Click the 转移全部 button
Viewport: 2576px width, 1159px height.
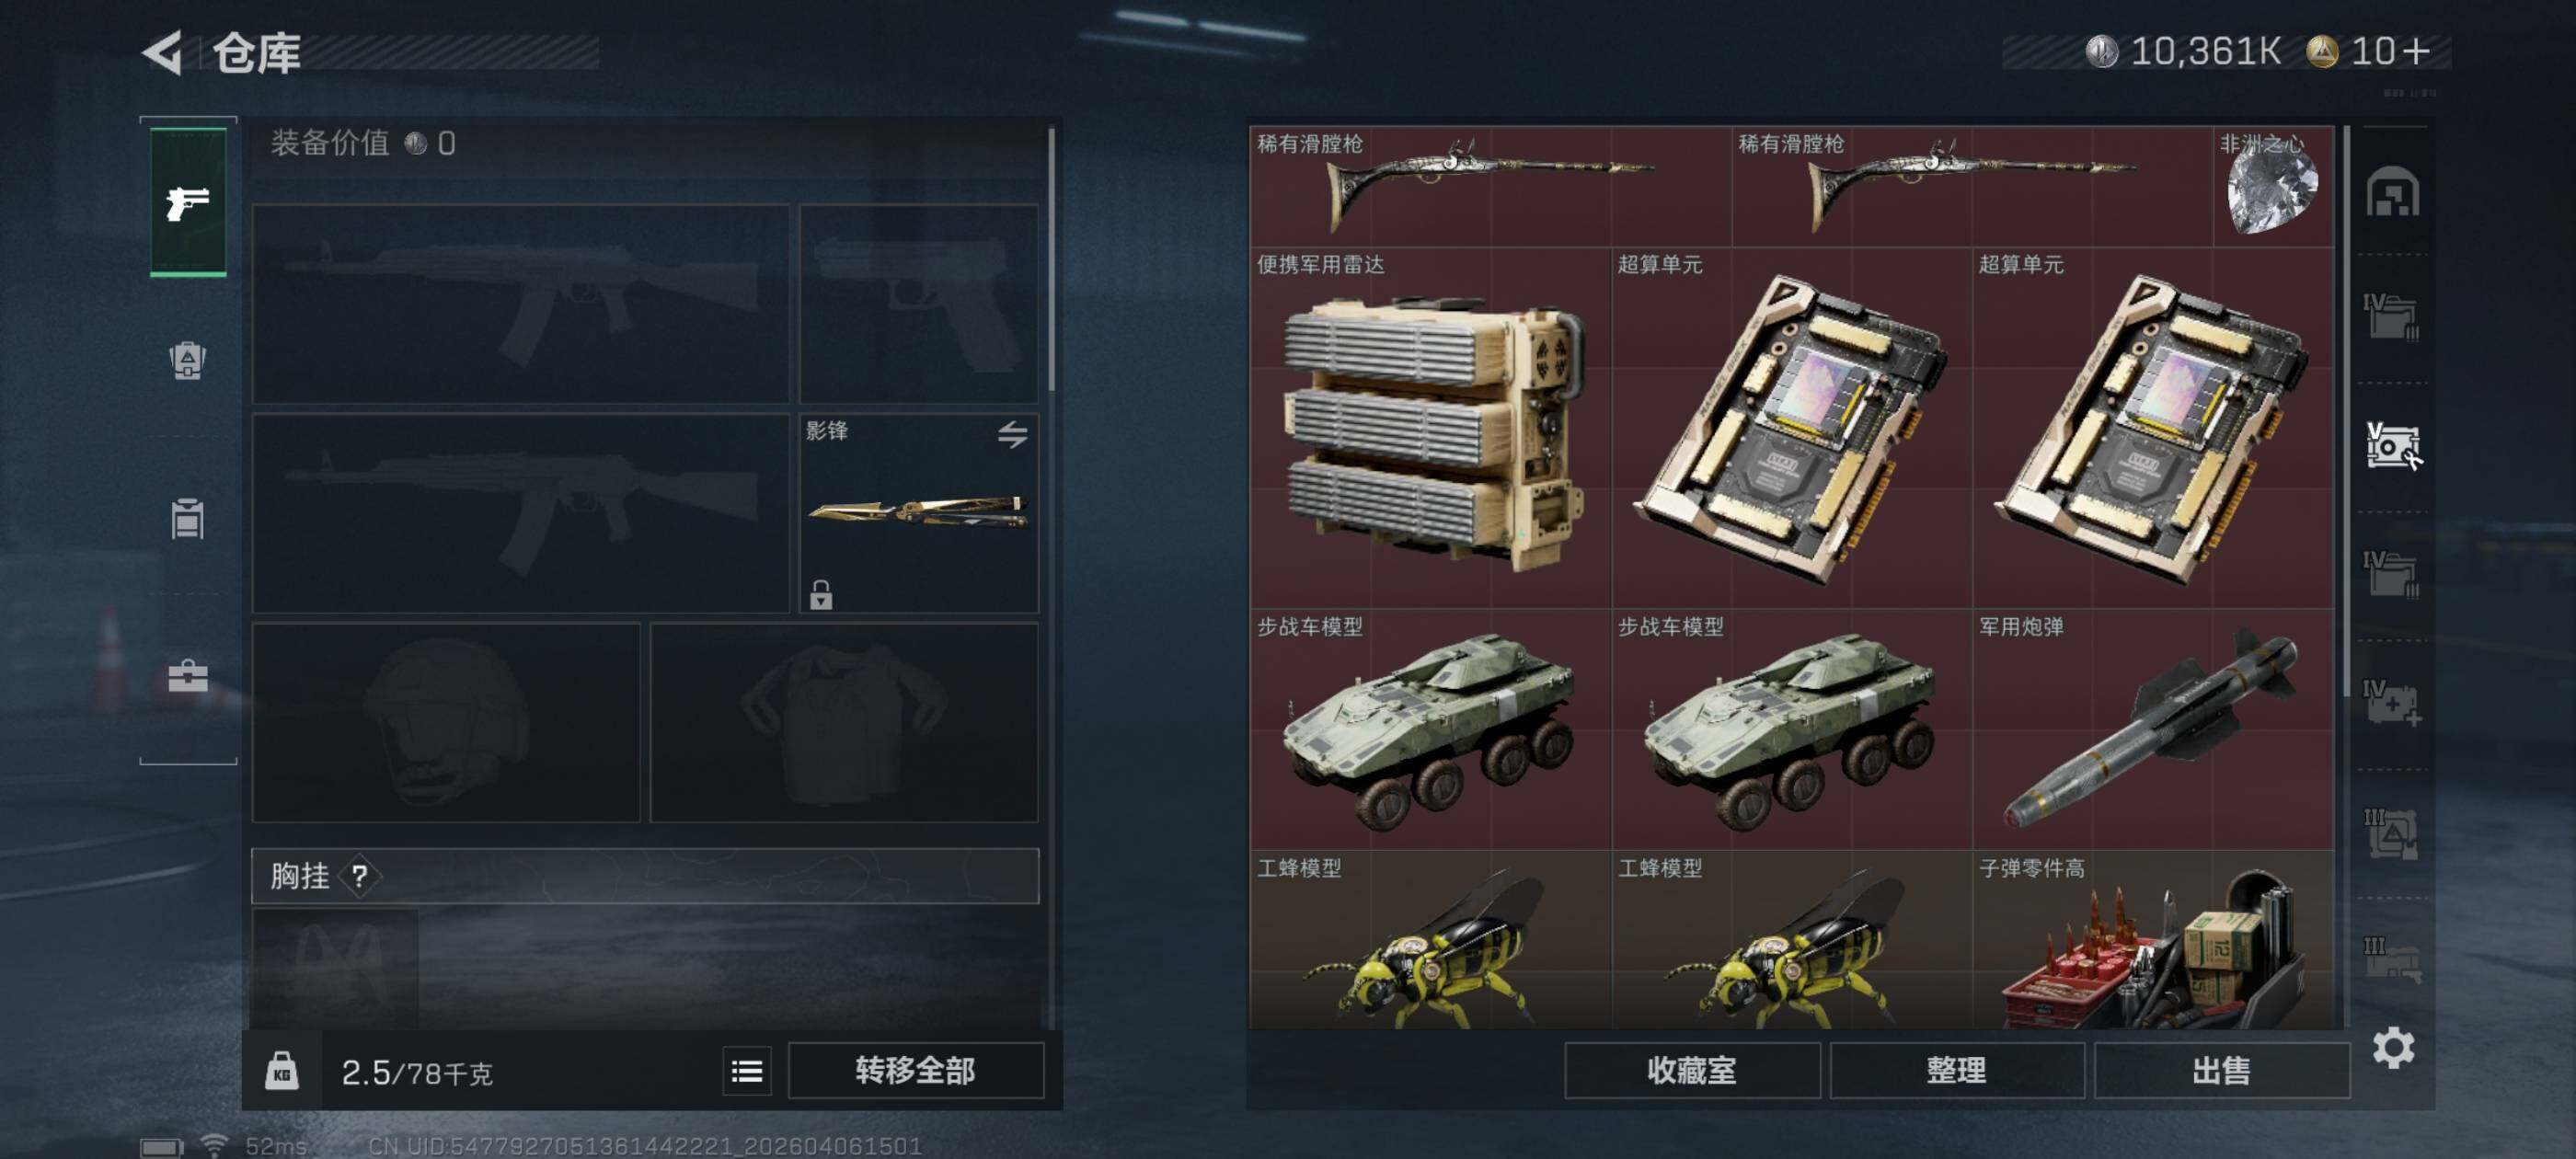point(915,1071)
